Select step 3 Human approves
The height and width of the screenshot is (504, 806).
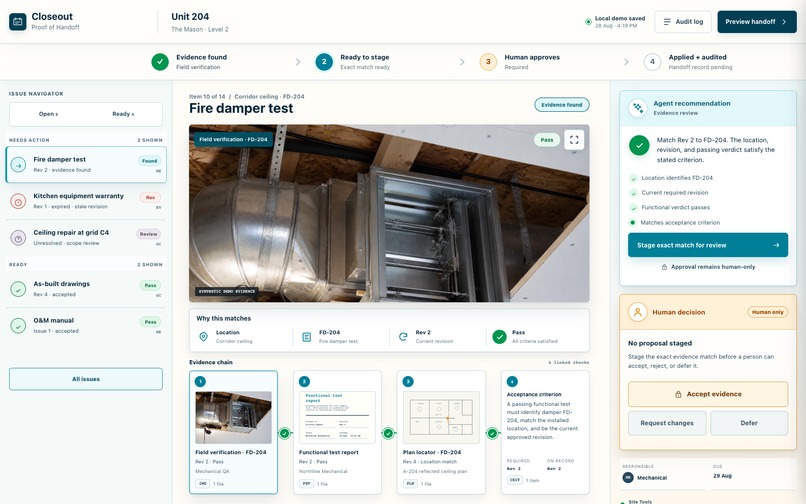tap(488, 62)
